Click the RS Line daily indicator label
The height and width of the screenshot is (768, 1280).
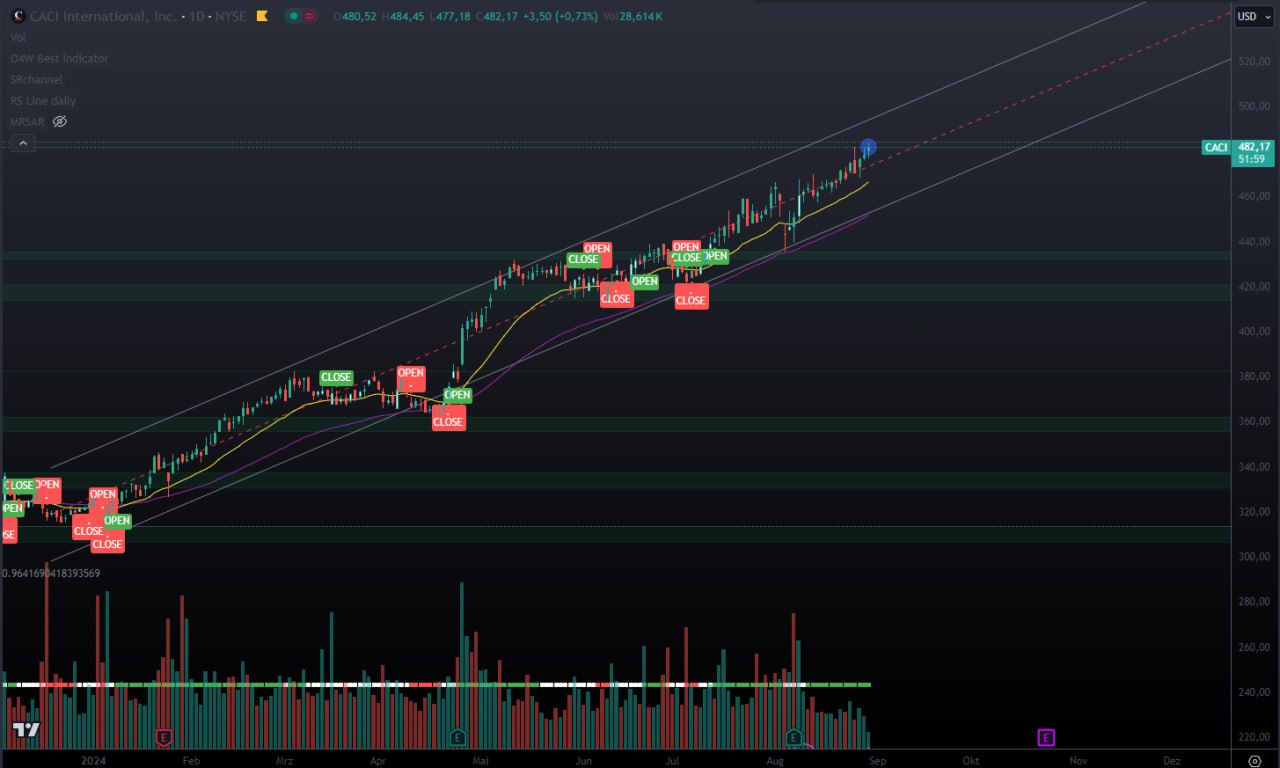[43, 101]
